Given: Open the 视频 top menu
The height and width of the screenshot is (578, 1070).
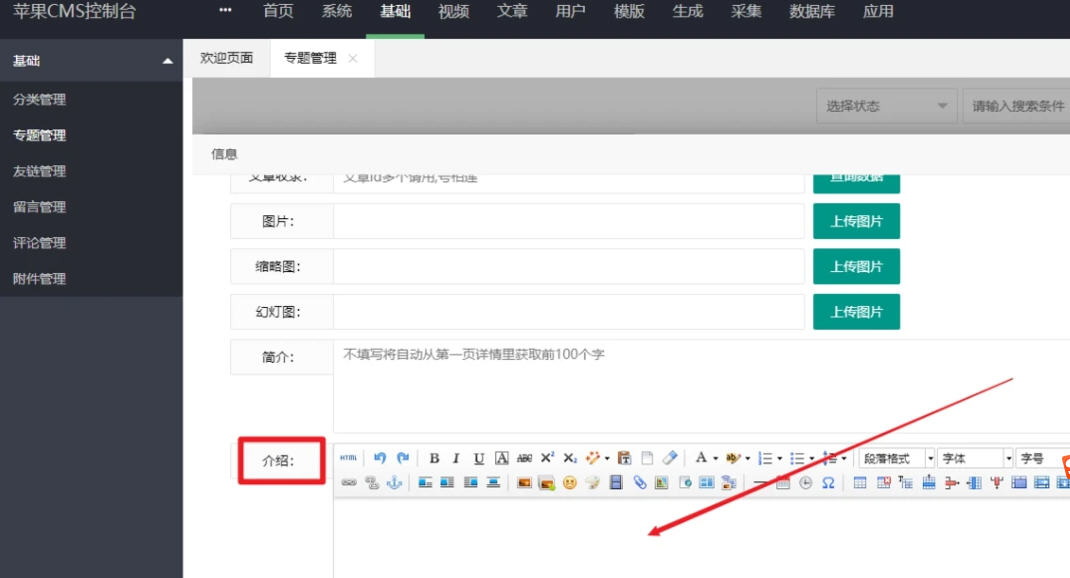Looking at the screenshot, I should 453,12.
